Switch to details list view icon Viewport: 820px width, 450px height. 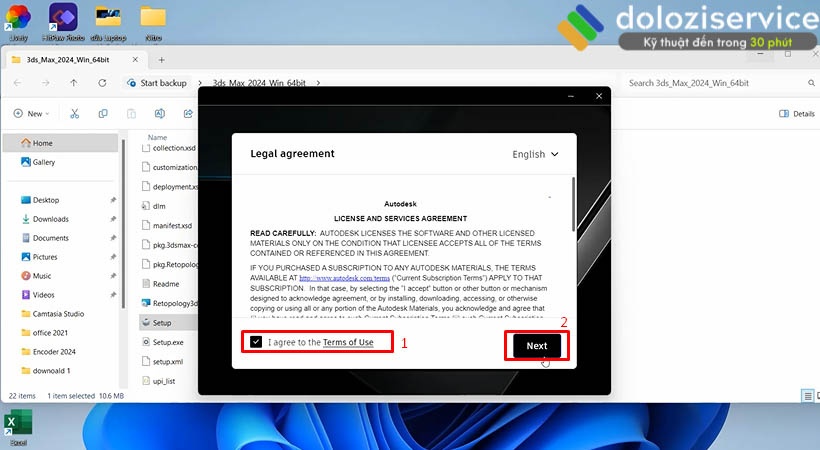[x=807, y=396]
